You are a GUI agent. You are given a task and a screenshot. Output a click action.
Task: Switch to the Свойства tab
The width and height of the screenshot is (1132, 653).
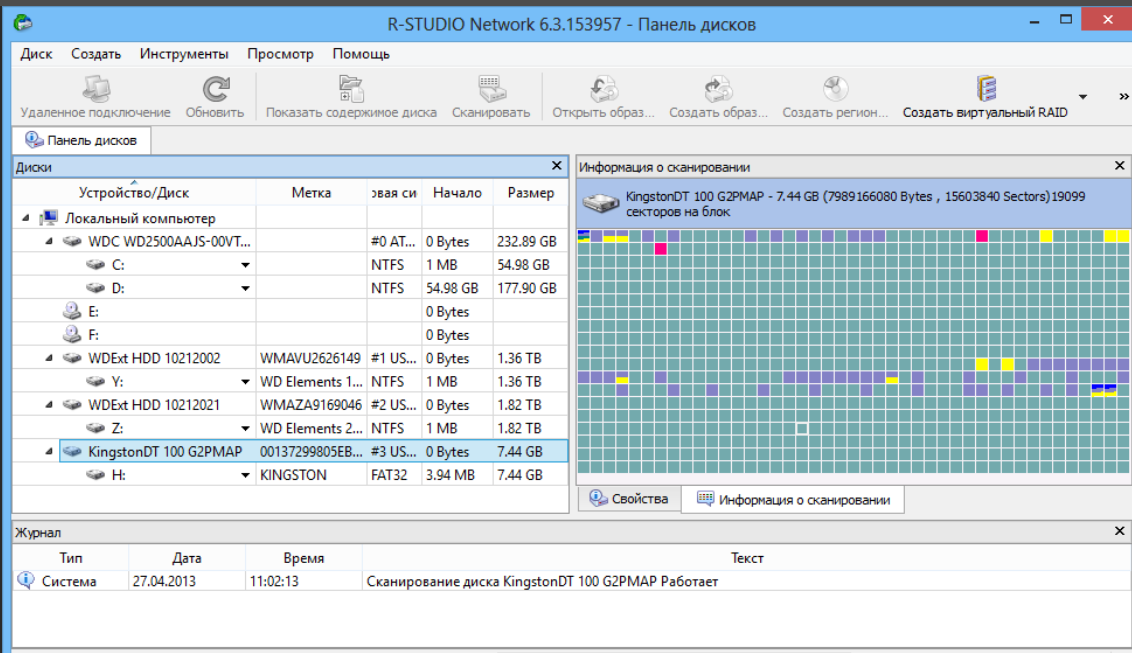pyautogui.click(x=629, y=499)
